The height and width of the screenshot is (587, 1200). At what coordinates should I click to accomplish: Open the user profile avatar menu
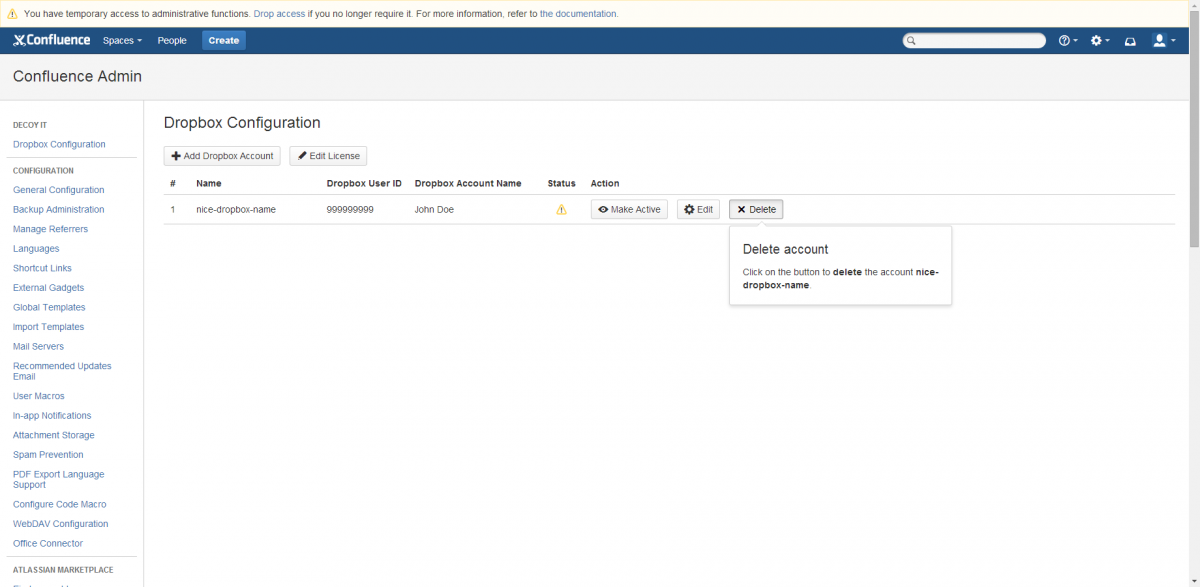click(x=1163, y=41)
